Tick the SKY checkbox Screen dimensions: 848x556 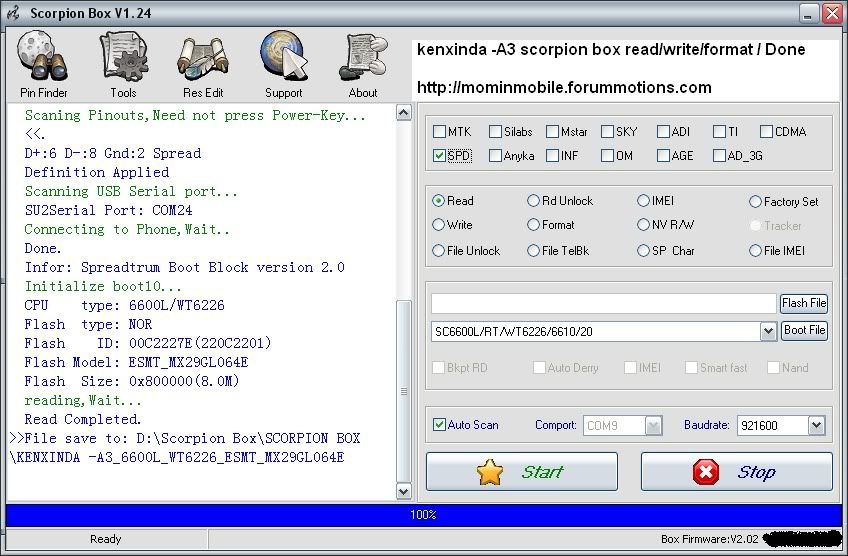(x=607, y=132)
